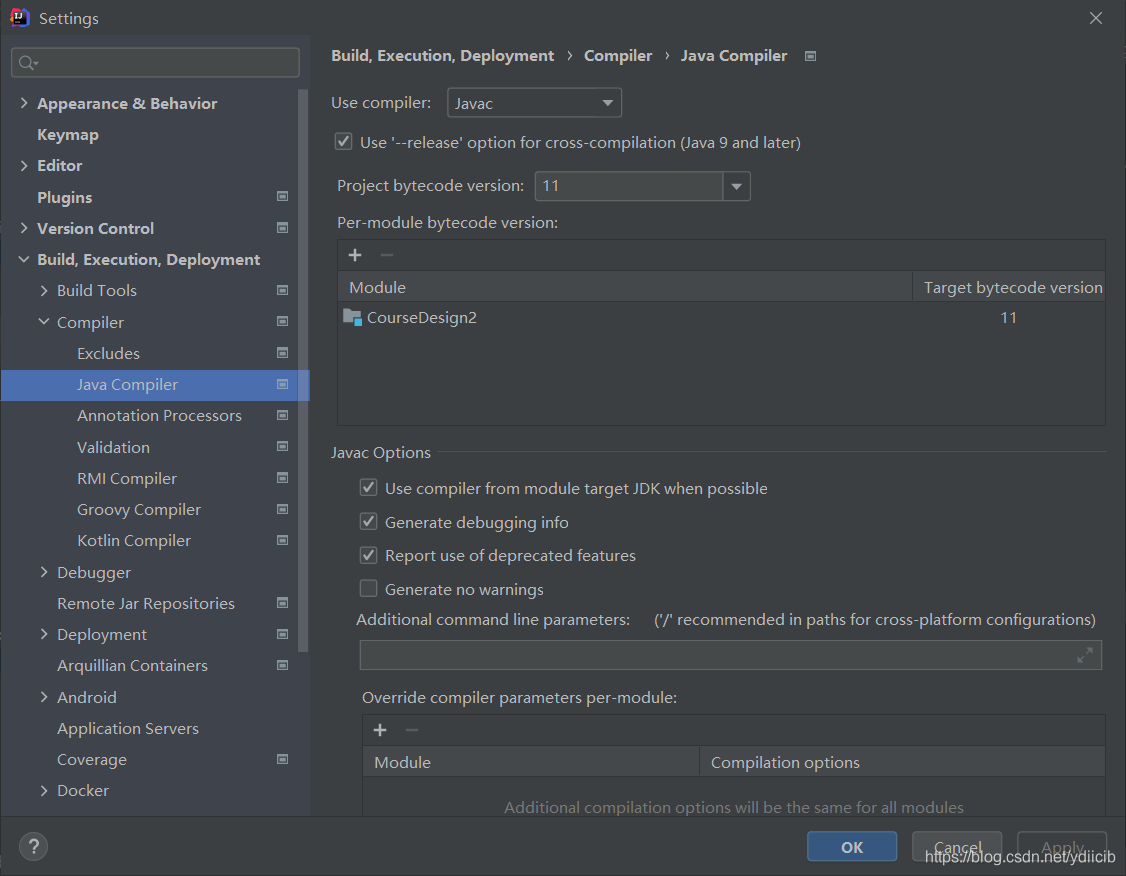Click target bytecode version value 11 for CourseDesign2

[1008, 317]
